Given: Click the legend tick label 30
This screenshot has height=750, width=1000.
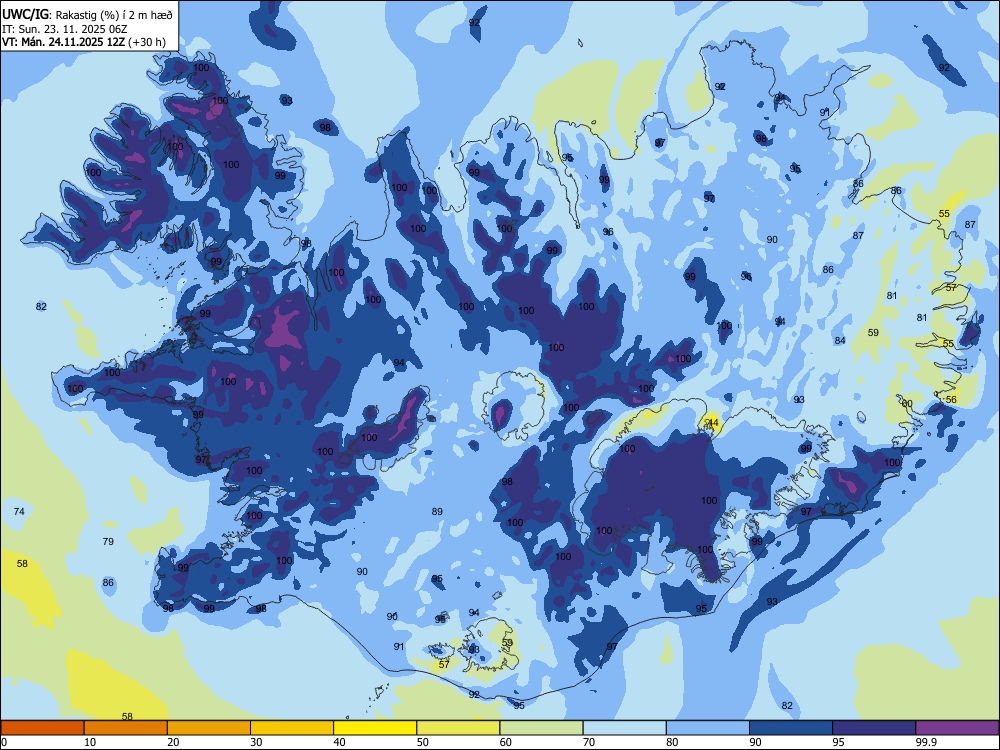Looking at the screenshot, I should [256, 742].
